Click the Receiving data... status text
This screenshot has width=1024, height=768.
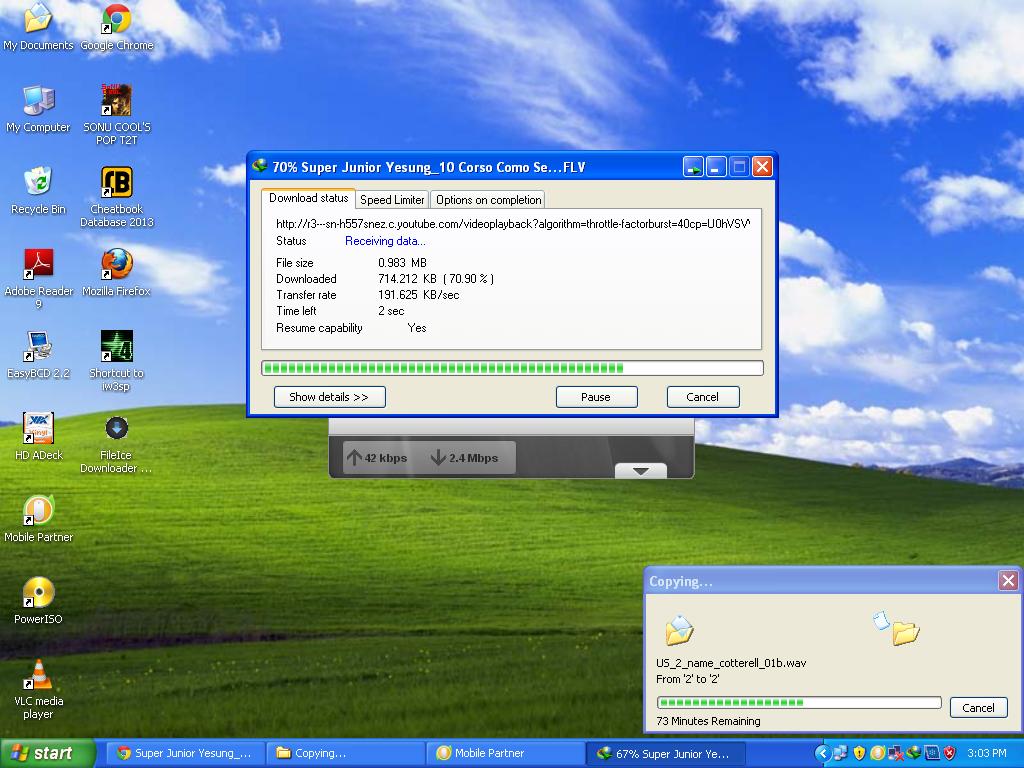[x=385, y=241]
